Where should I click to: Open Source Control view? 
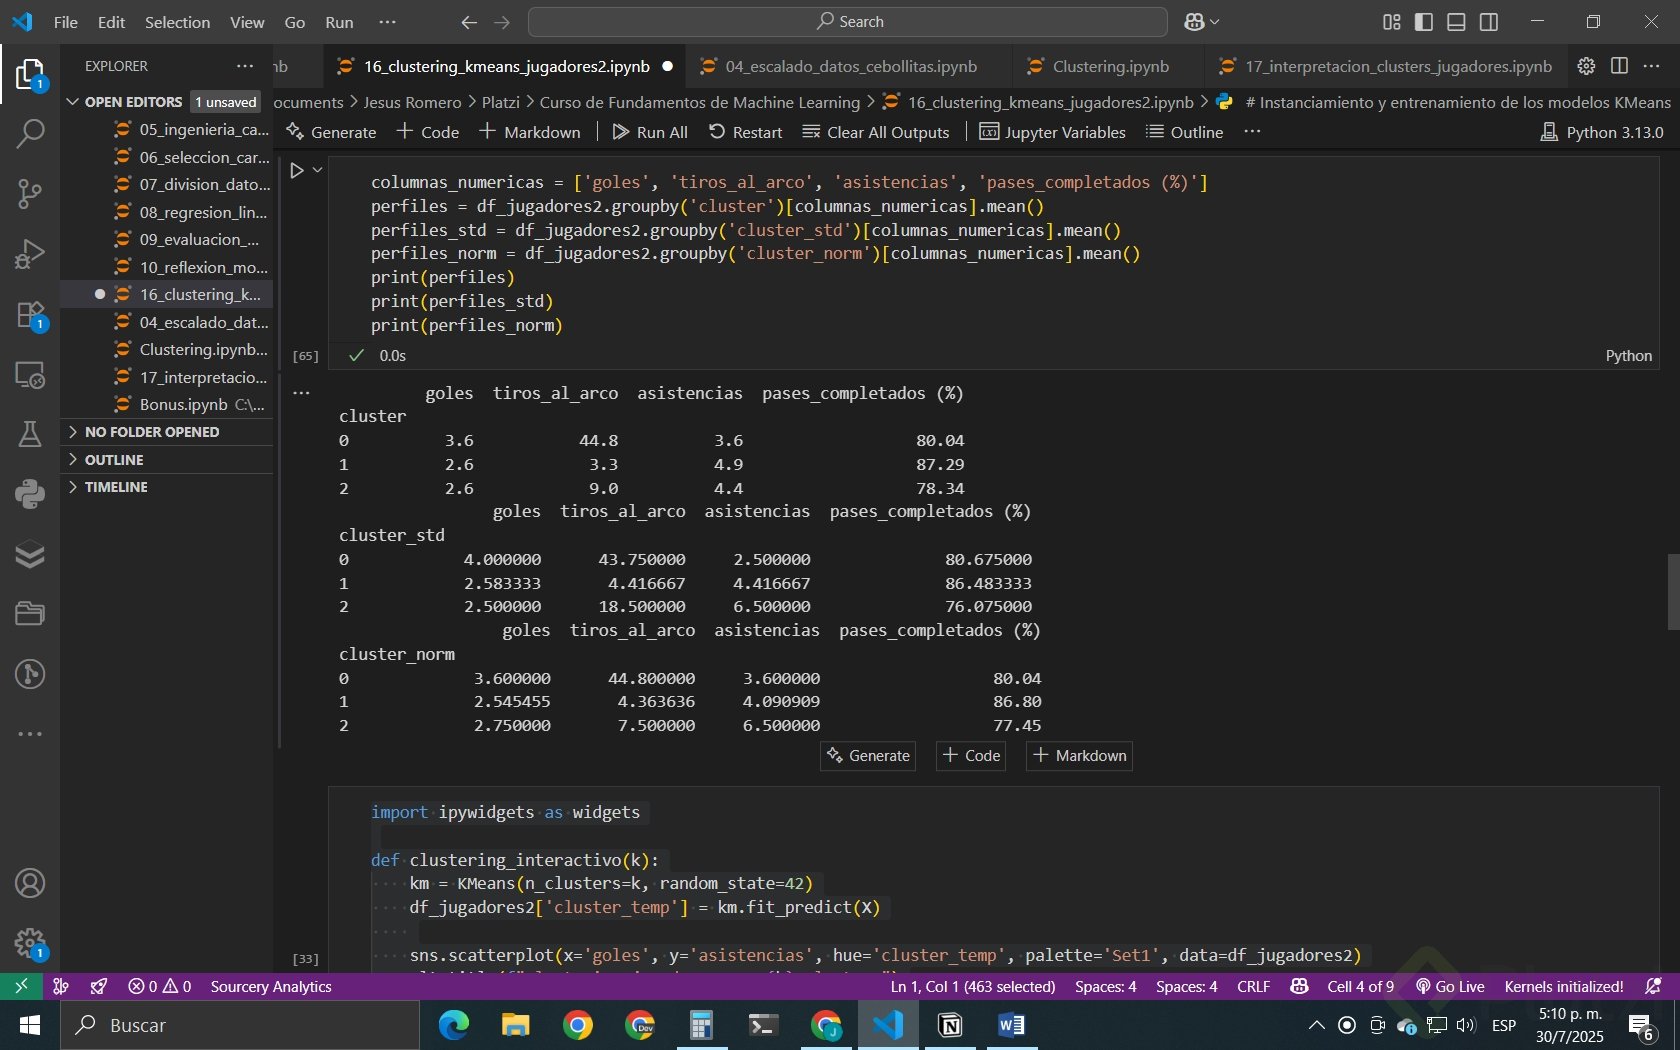30,193
